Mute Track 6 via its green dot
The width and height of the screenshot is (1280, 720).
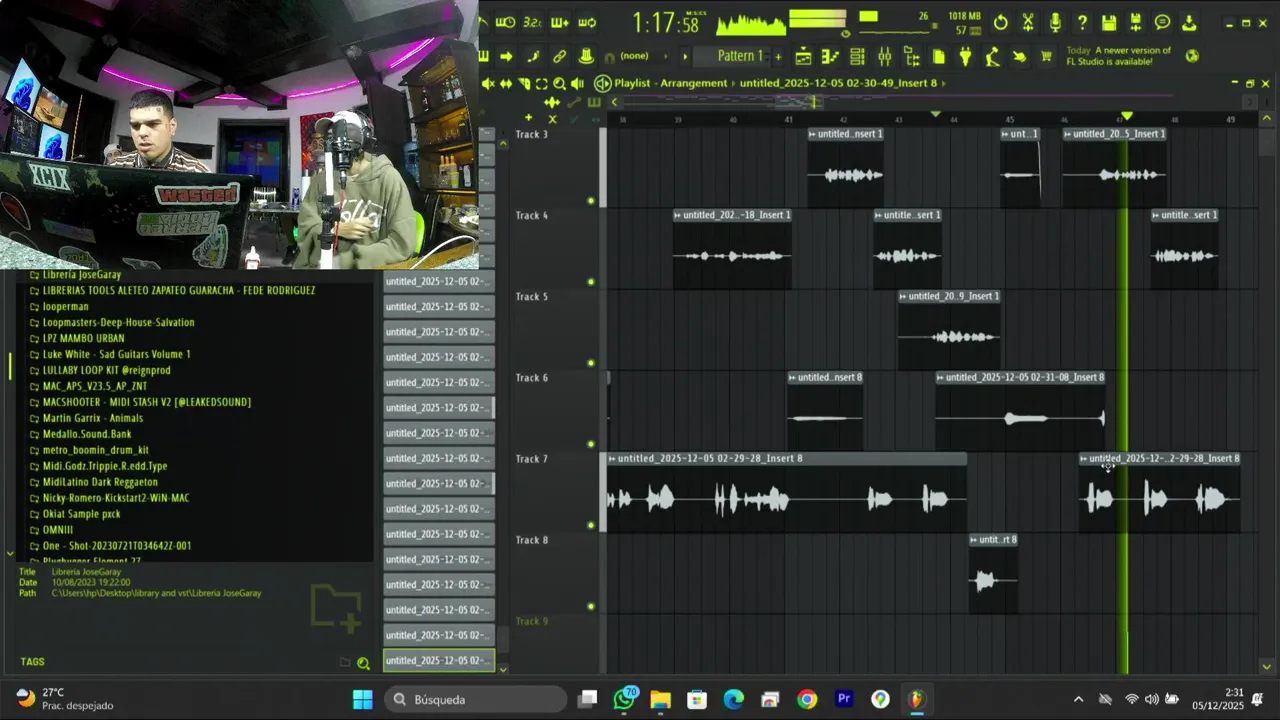[x=591, y=444]
